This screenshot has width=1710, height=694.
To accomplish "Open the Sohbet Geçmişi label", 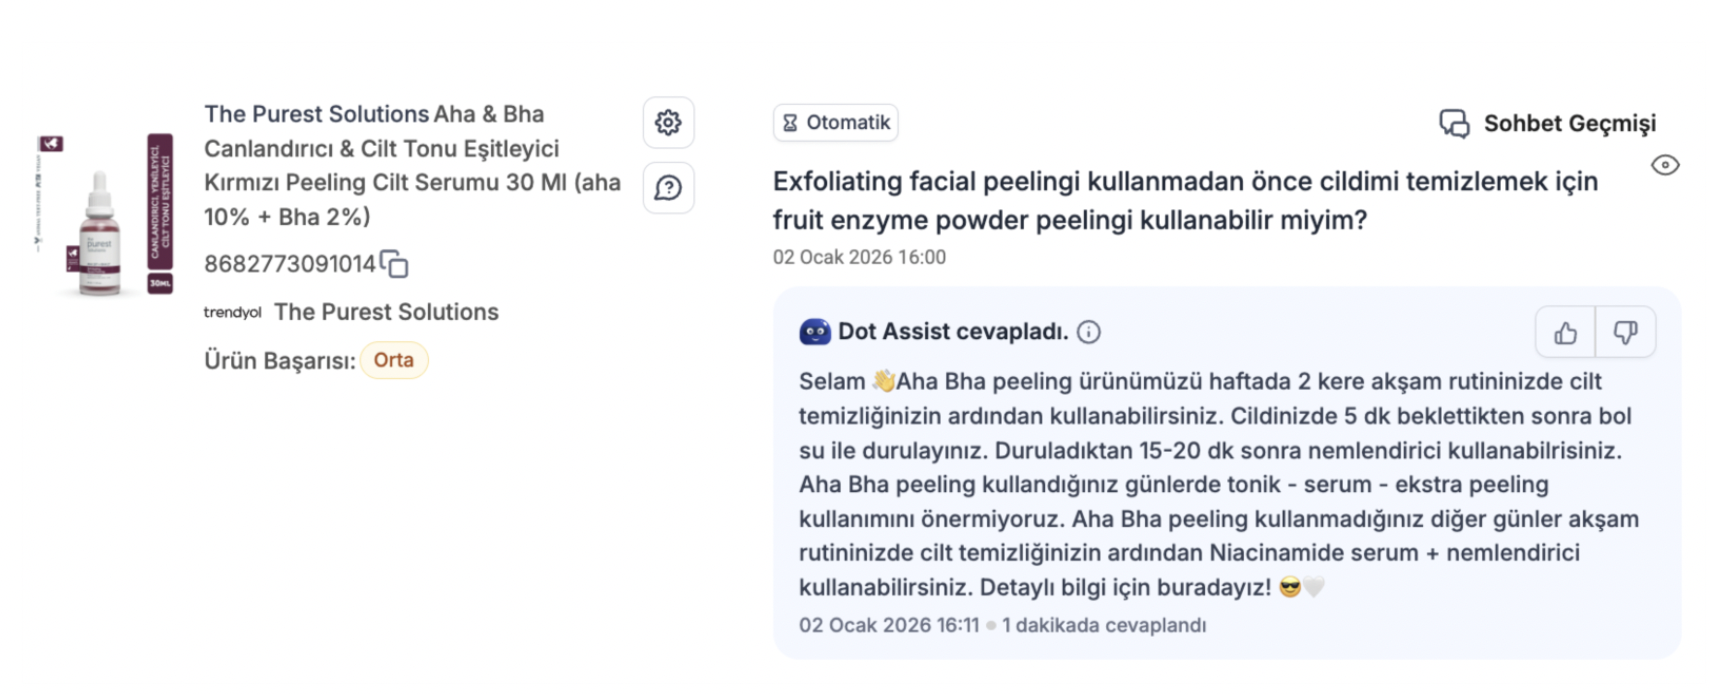I will pyautogui.click(x=1569, y=124).
